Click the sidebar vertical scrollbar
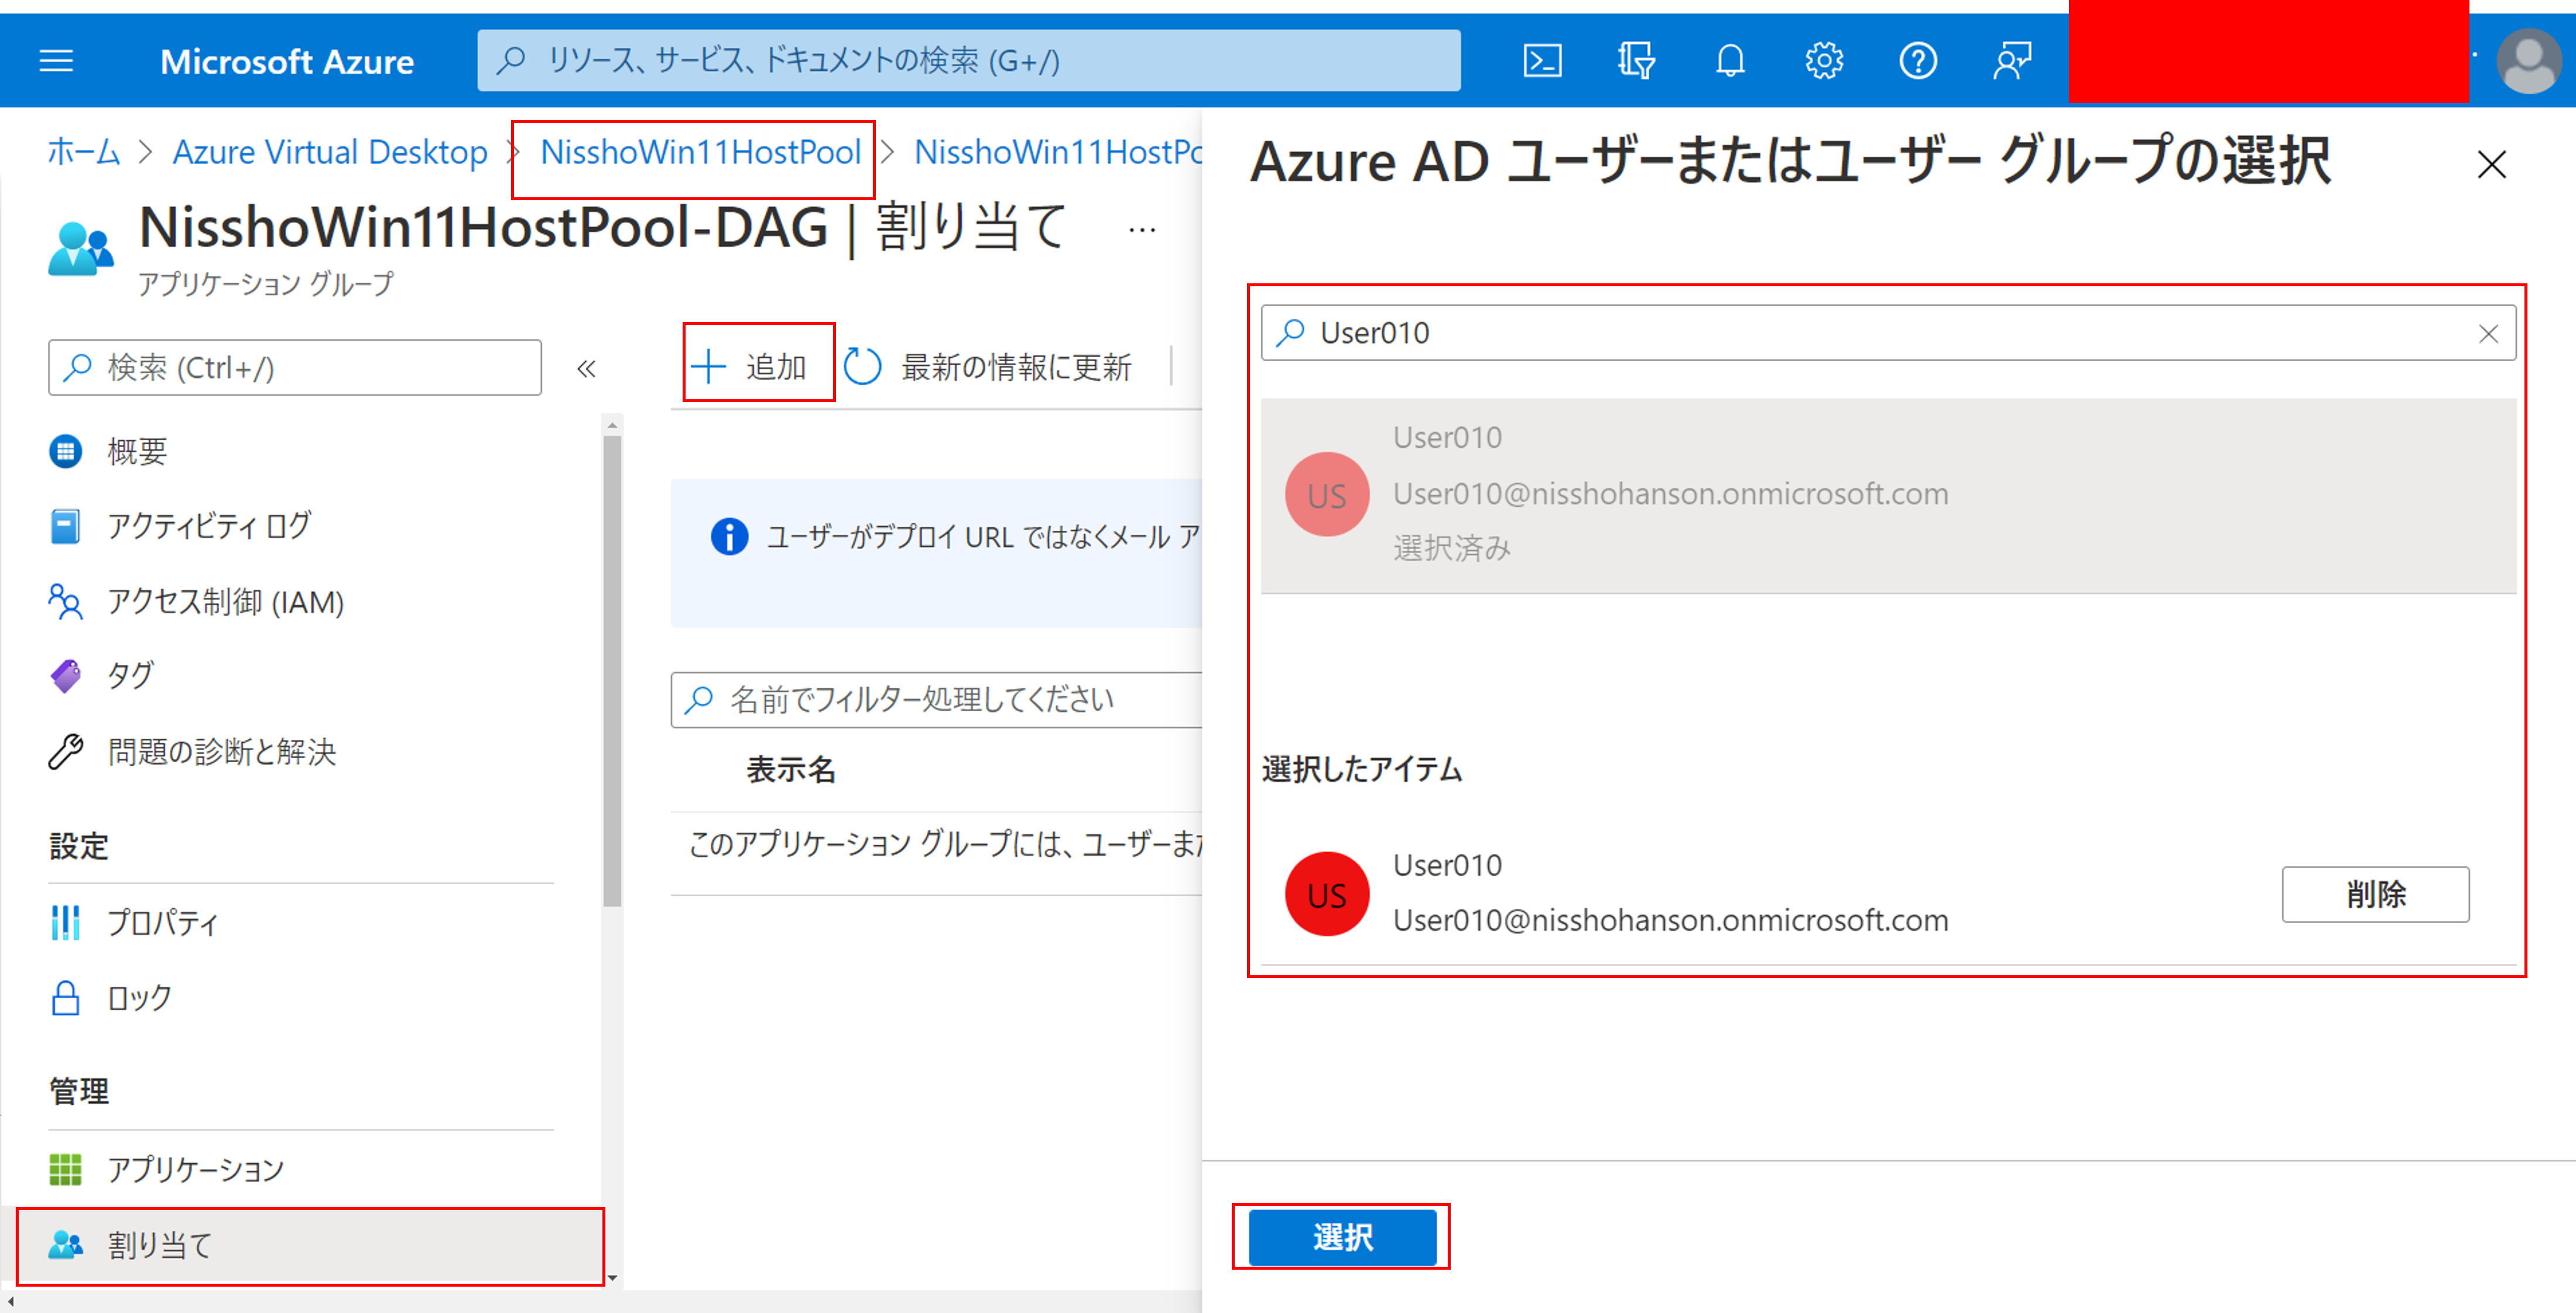Viewport: 2576px width, 1313px height. click(x=612, y=670)
